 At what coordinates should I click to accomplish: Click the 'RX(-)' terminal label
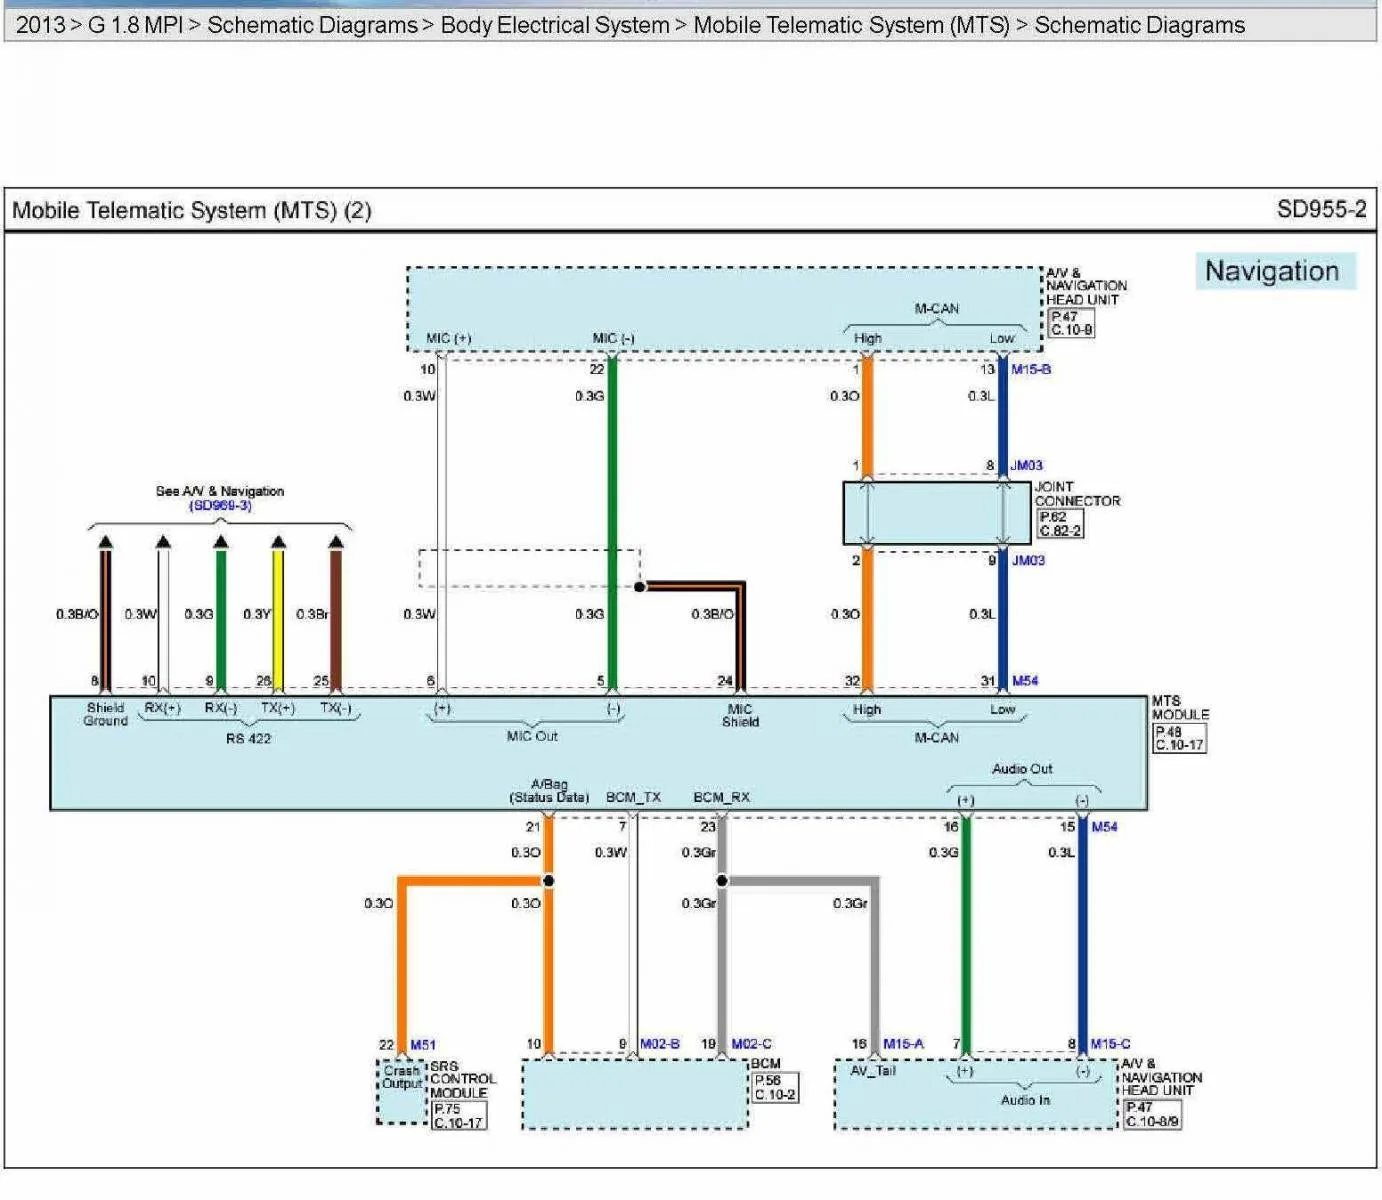[x=221, y=708]
